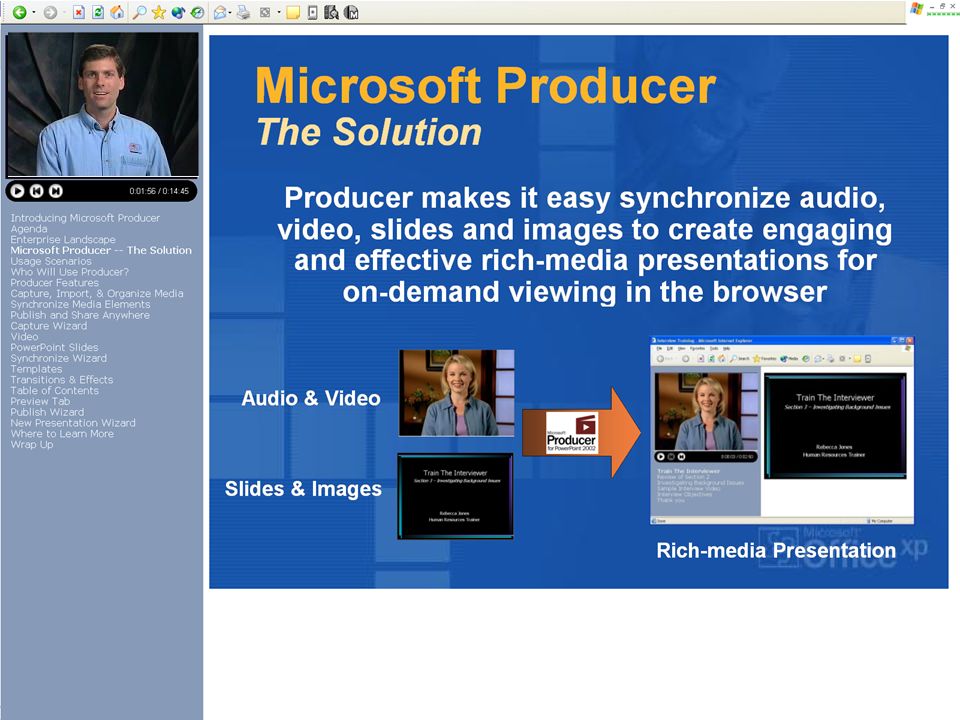Go to Who Will Use Producer?

coord(70,272)
